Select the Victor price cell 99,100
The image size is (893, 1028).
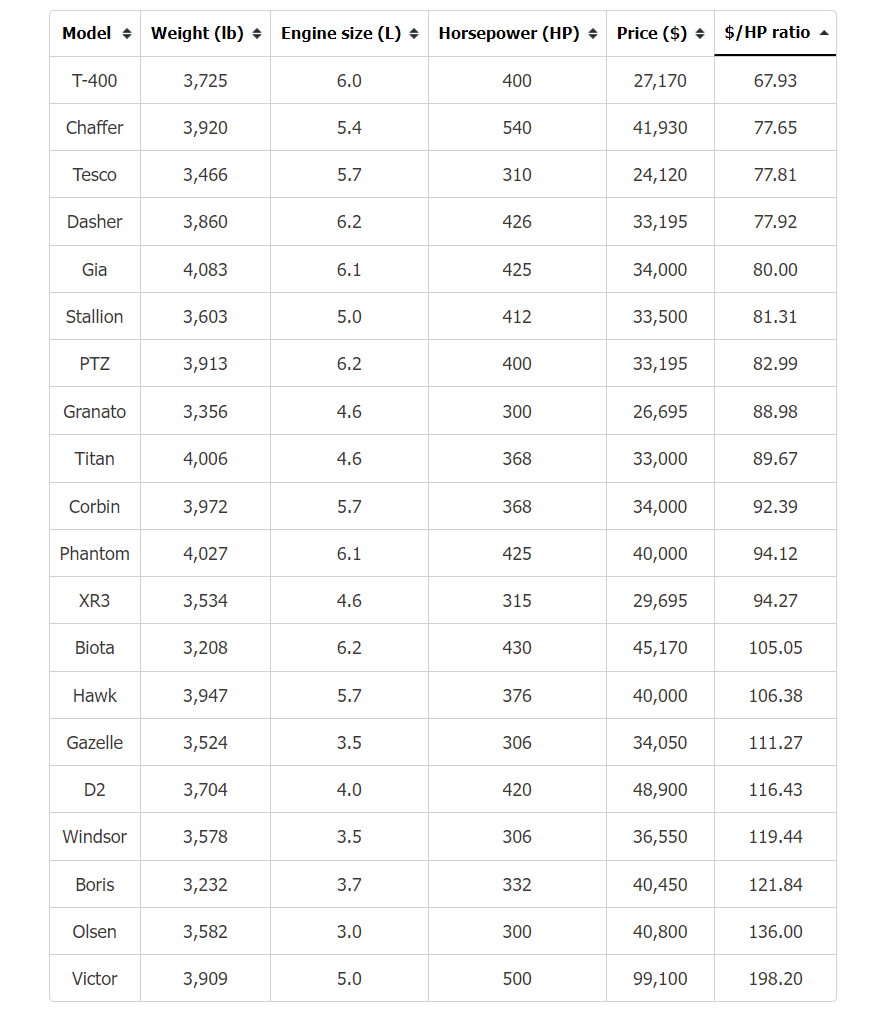click(x=660, y=978)
